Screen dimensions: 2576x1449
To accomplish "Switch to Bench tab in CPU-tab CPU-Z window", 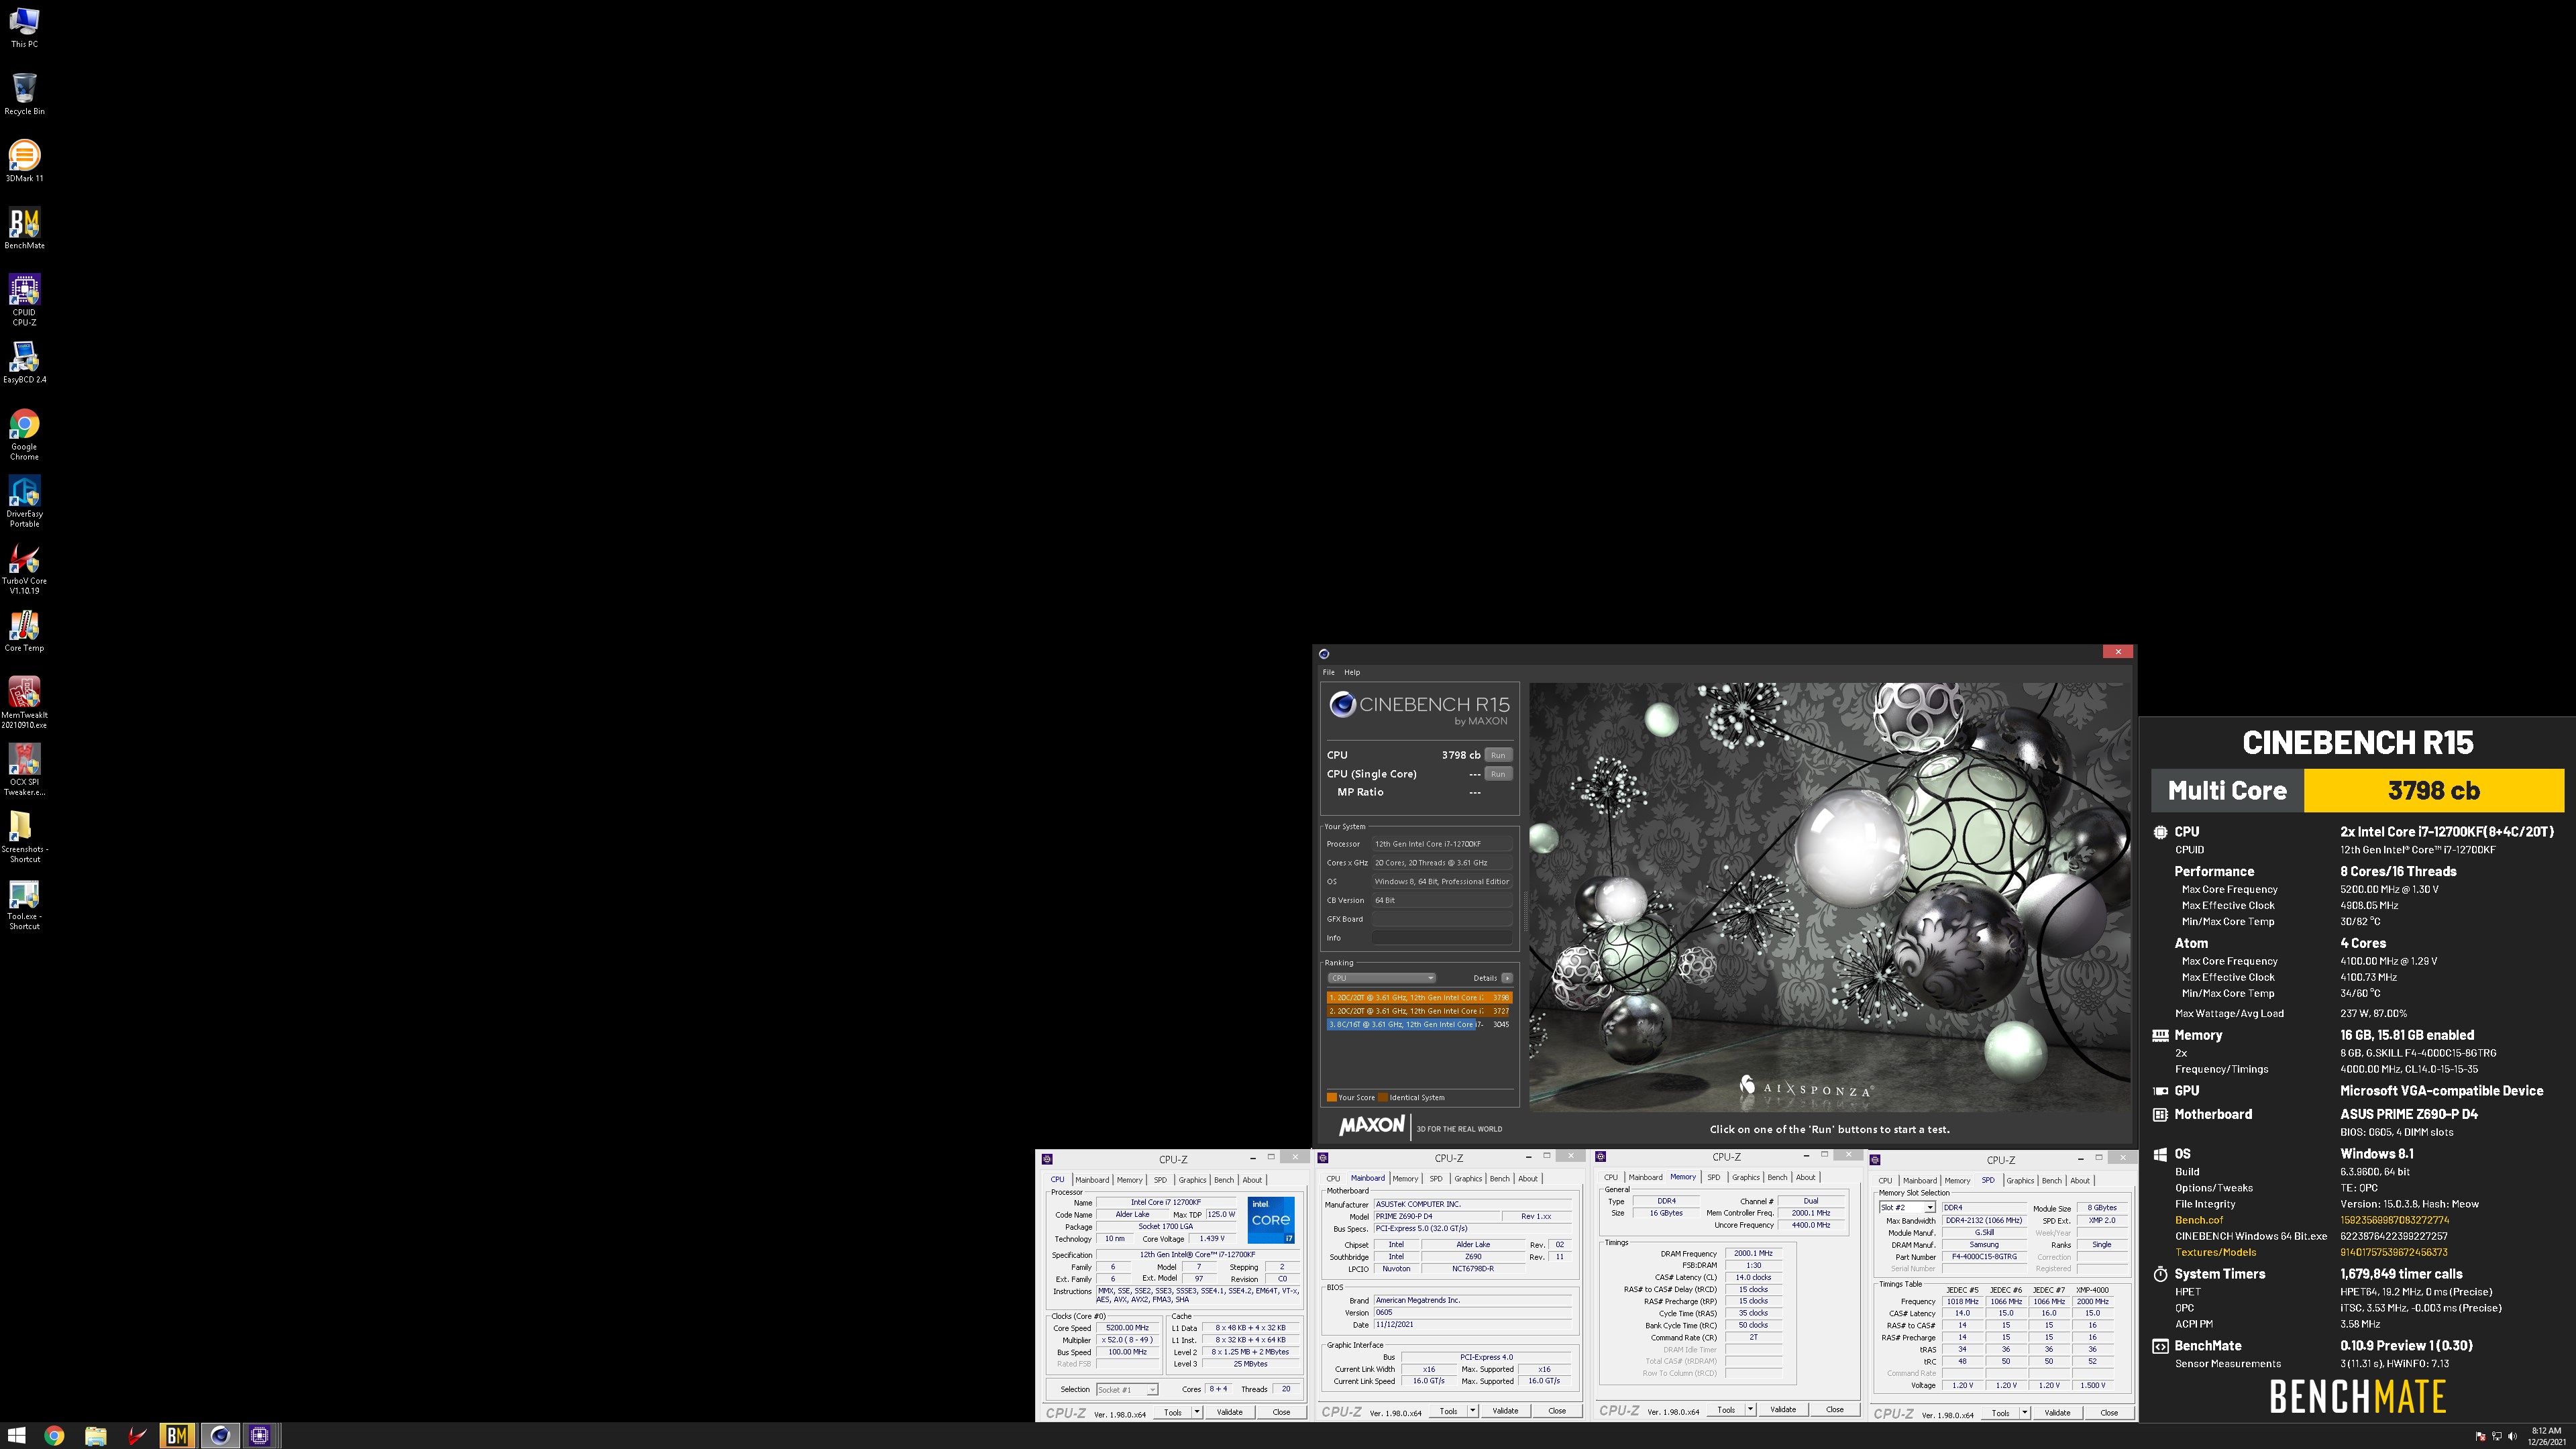I will click(1224, 1180).
